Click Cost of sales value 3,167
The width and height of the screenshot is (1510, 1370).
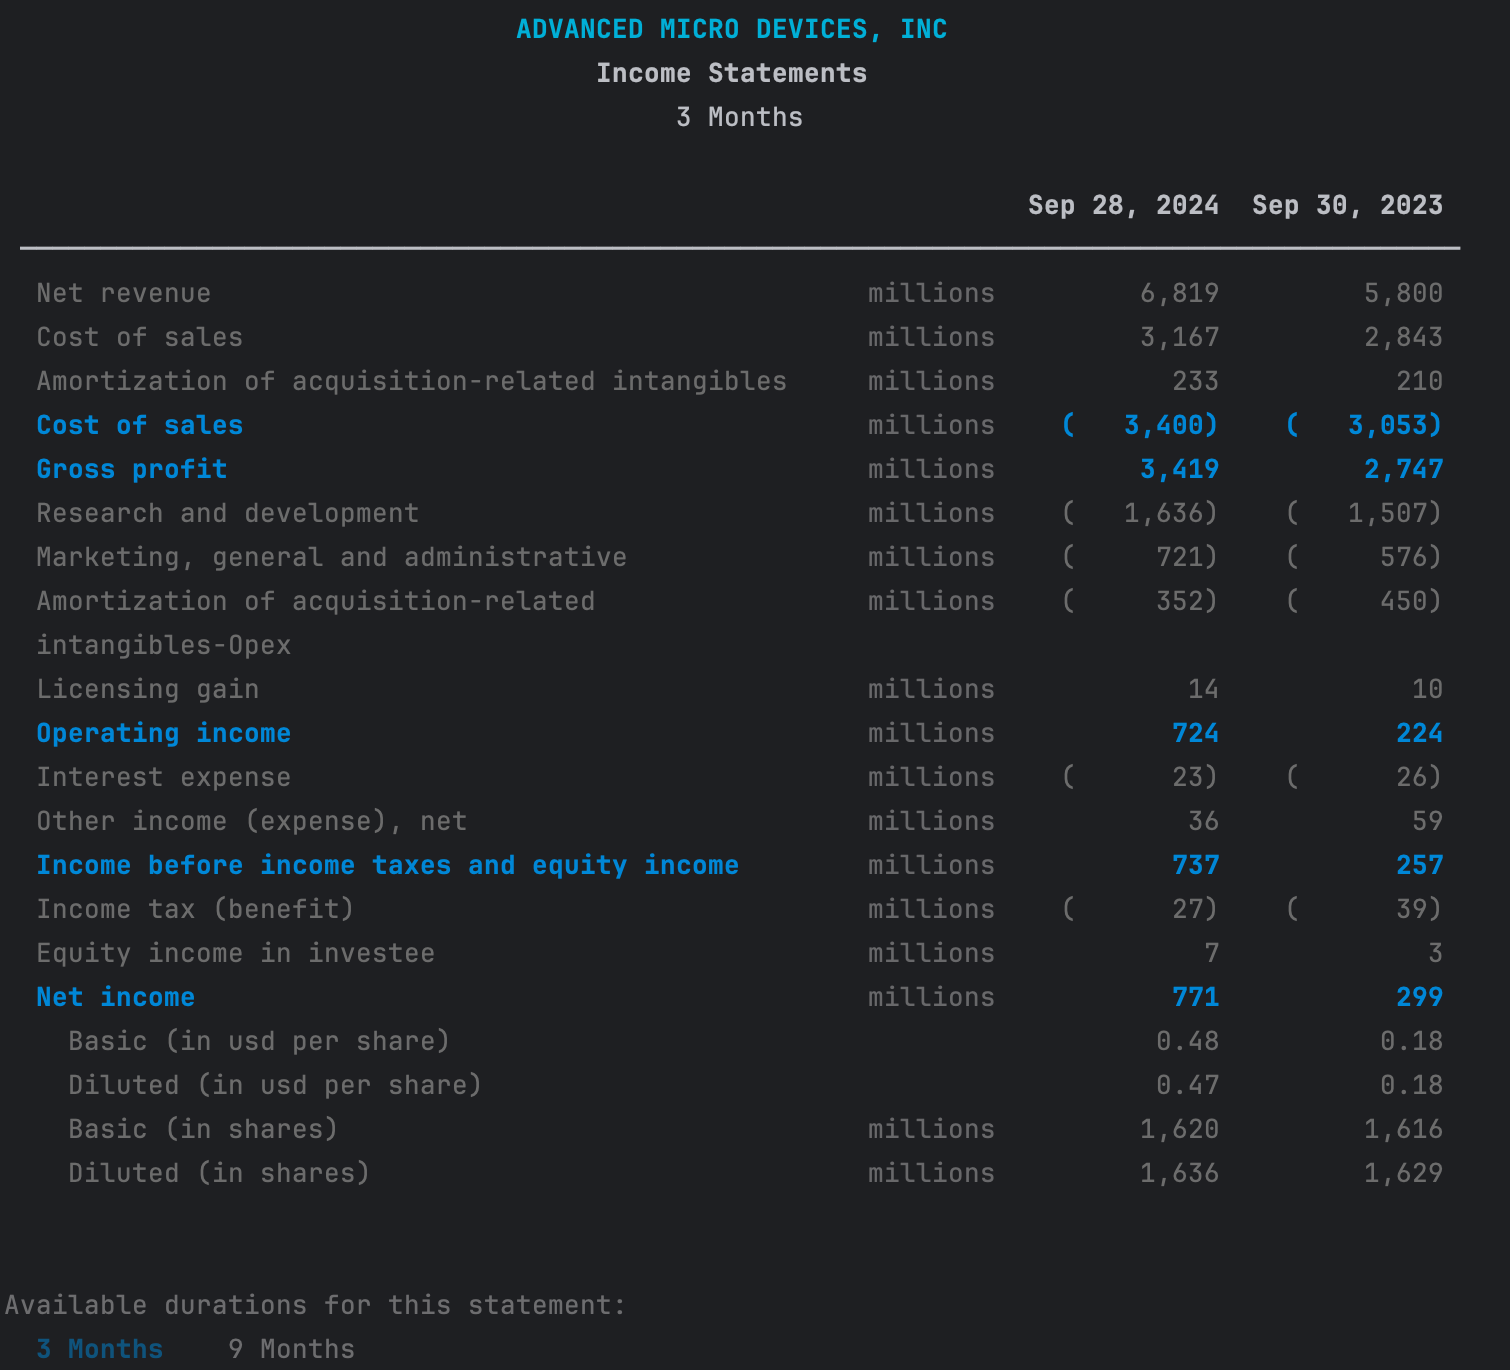pos(1179,337)
